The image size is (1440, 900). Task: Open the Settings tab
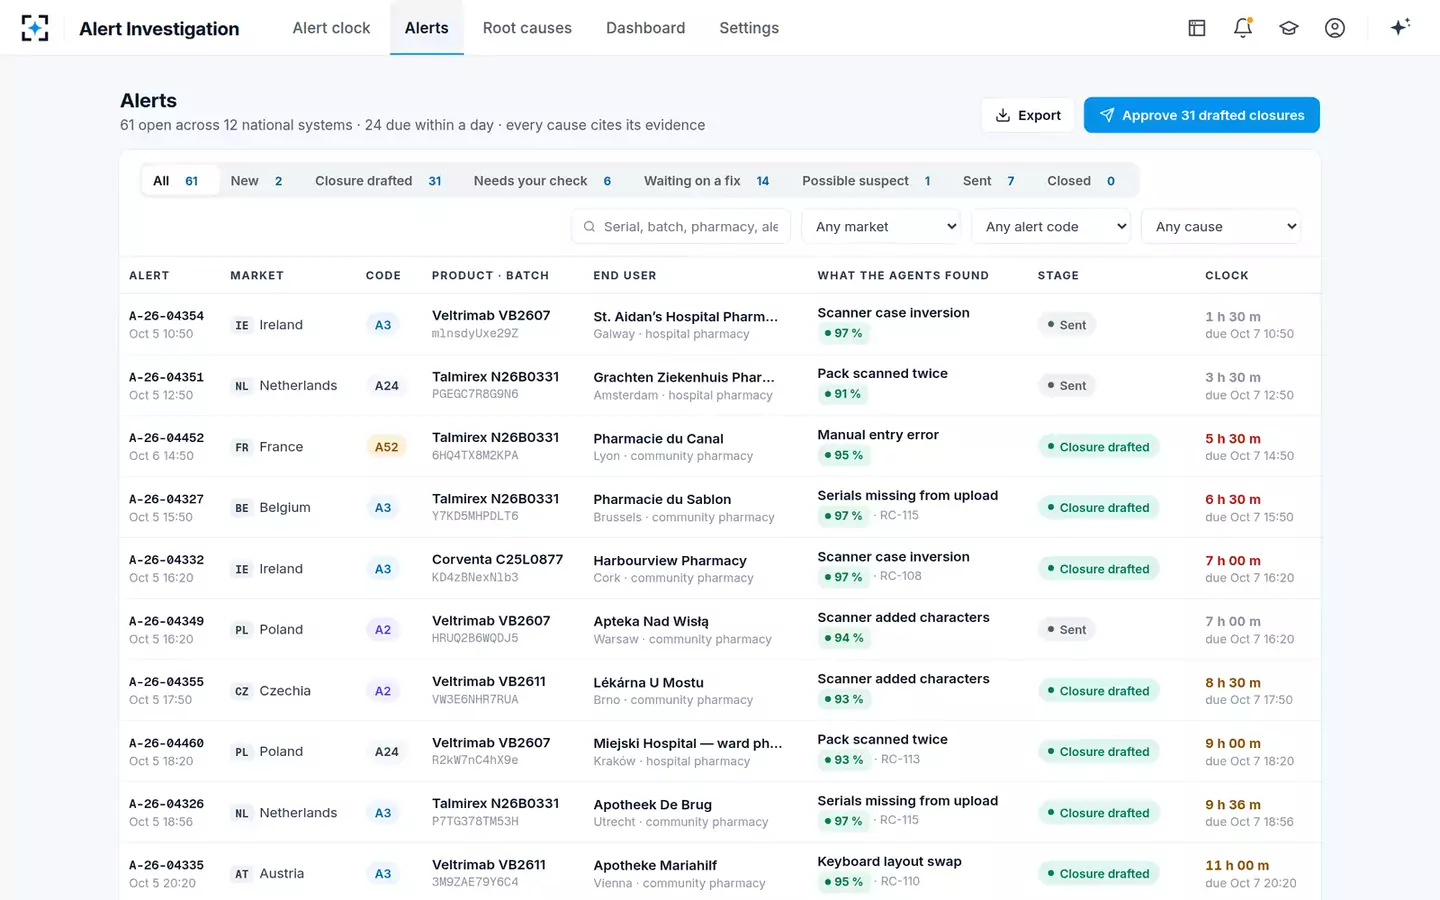click(749, 28)
